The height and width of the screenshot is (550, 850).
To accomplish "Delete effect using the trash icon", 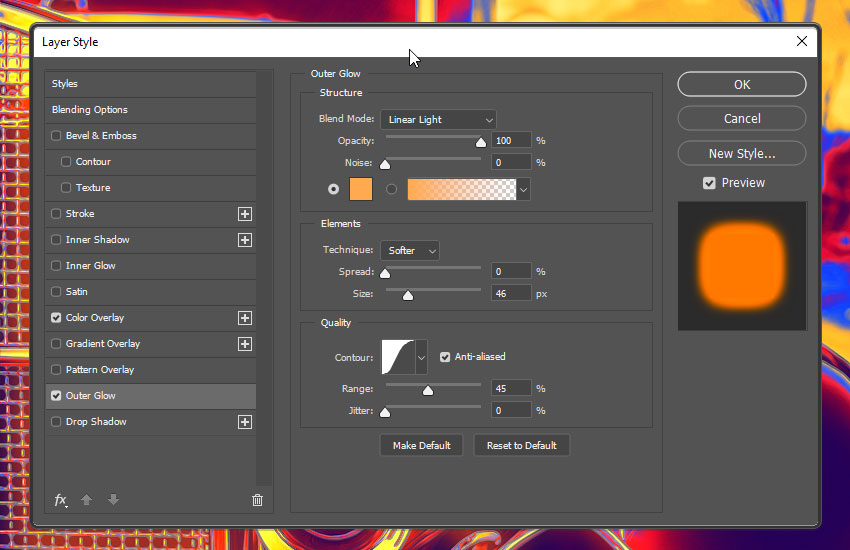I will (x=257, y=500).
